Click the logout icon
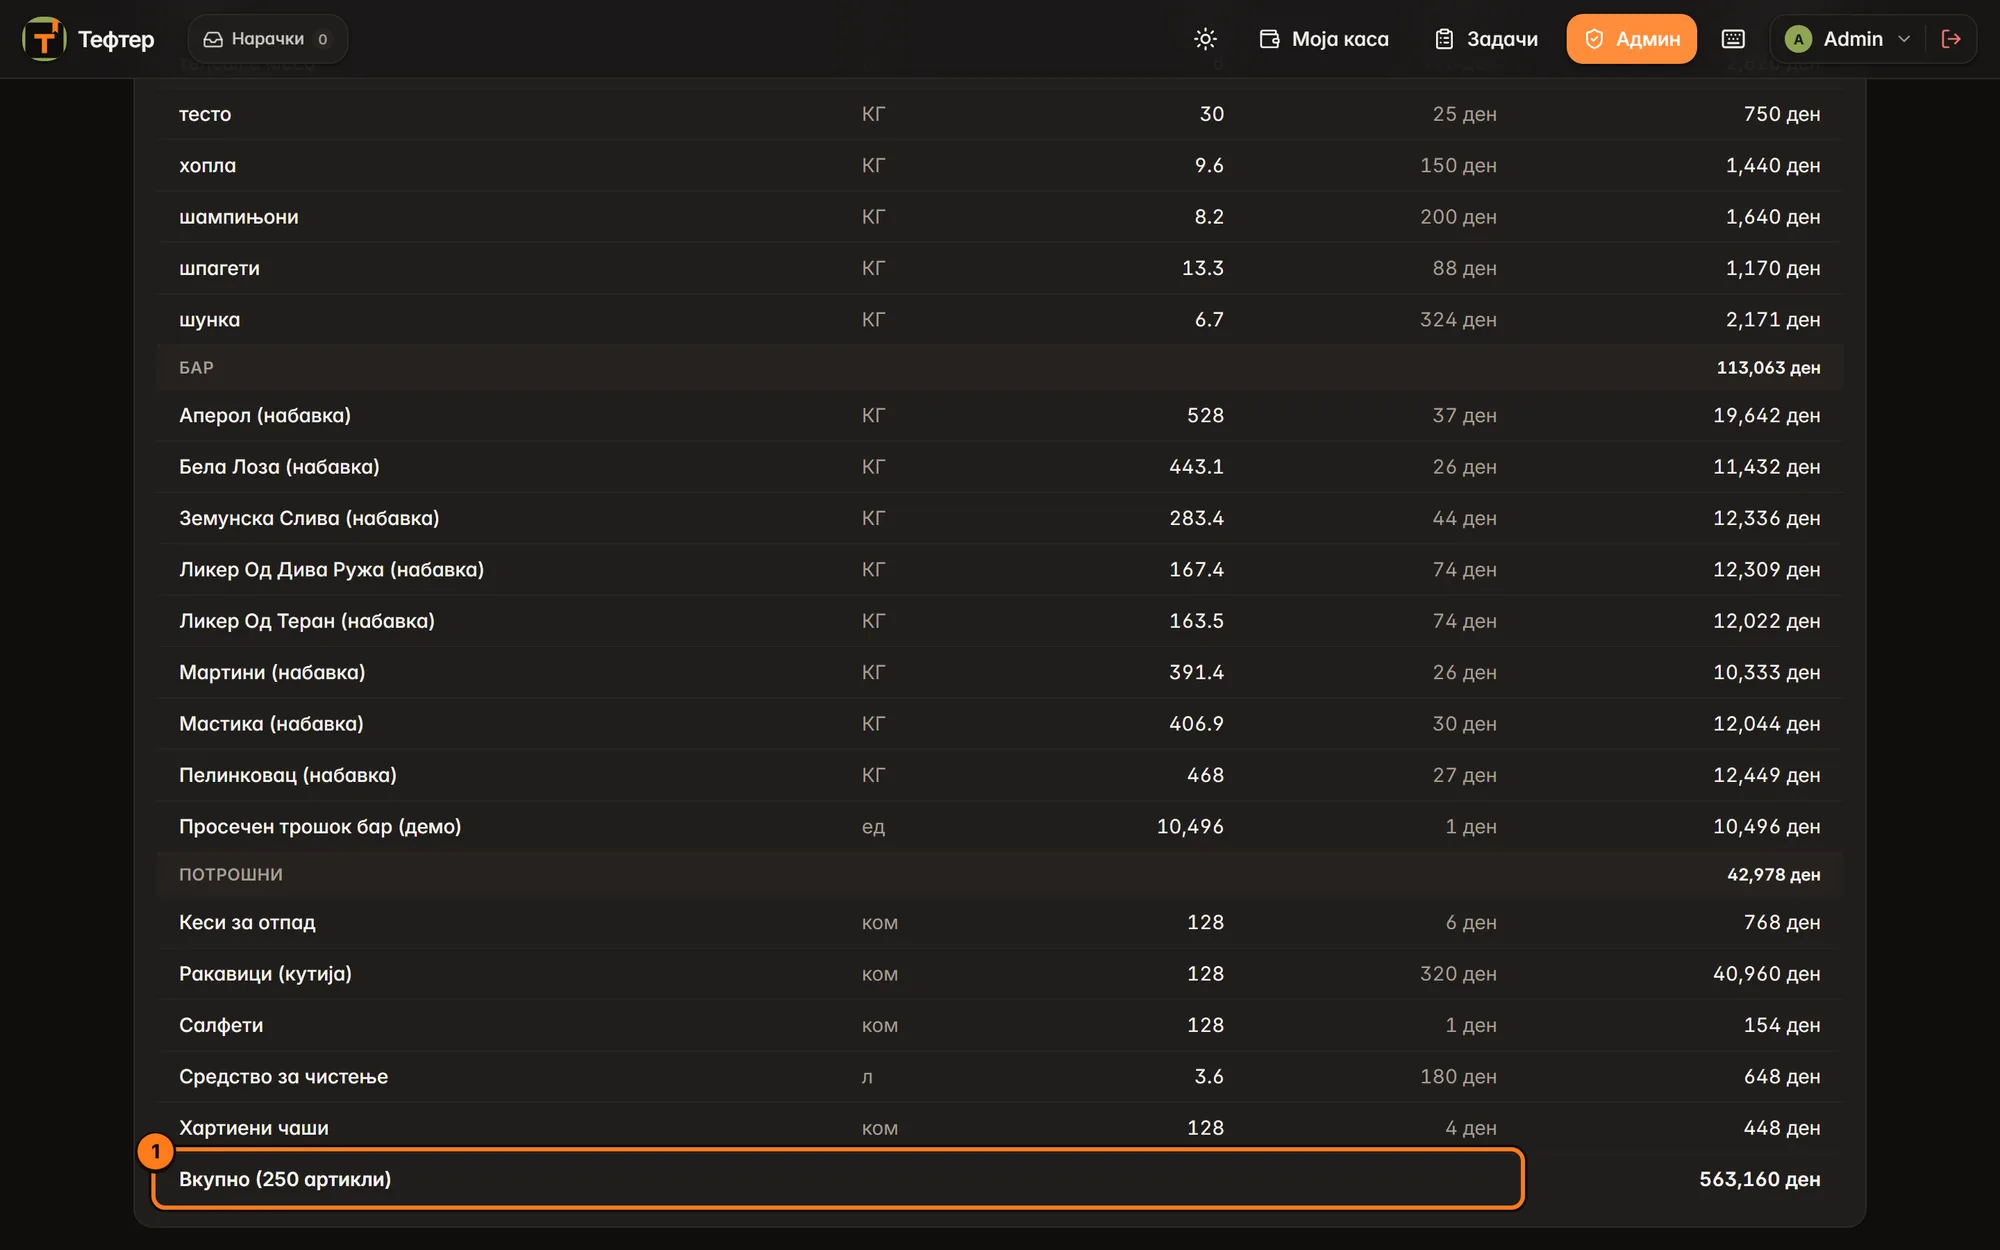Image resolution: width=2000 pixels, height=1250 pixels. tap(1951, 39)
